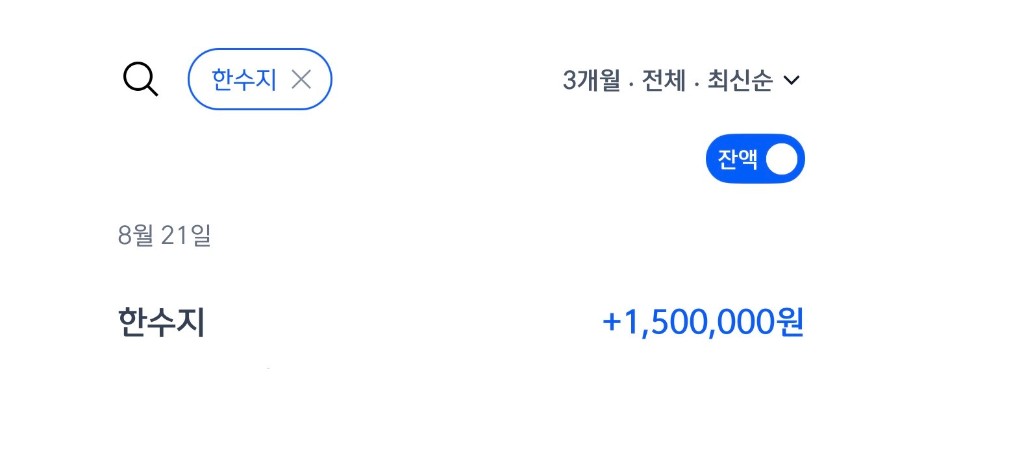Viewport: 1024px width, 460px height.
Task: Open search with the magnifying glass icon
Action: 140,80
